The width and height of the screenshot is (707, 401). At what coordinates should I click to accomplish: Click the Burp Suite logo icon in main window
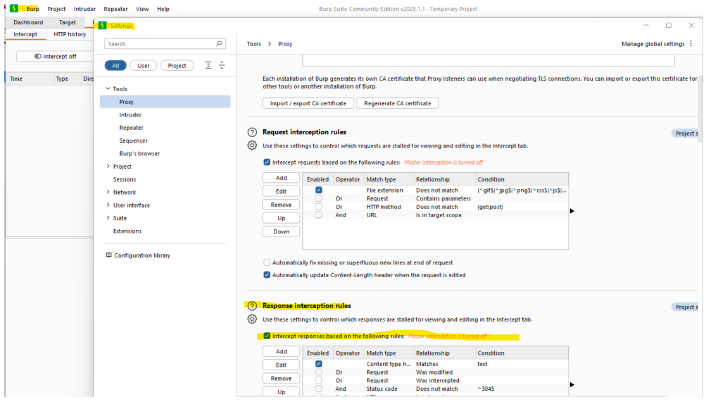point(14,8)
